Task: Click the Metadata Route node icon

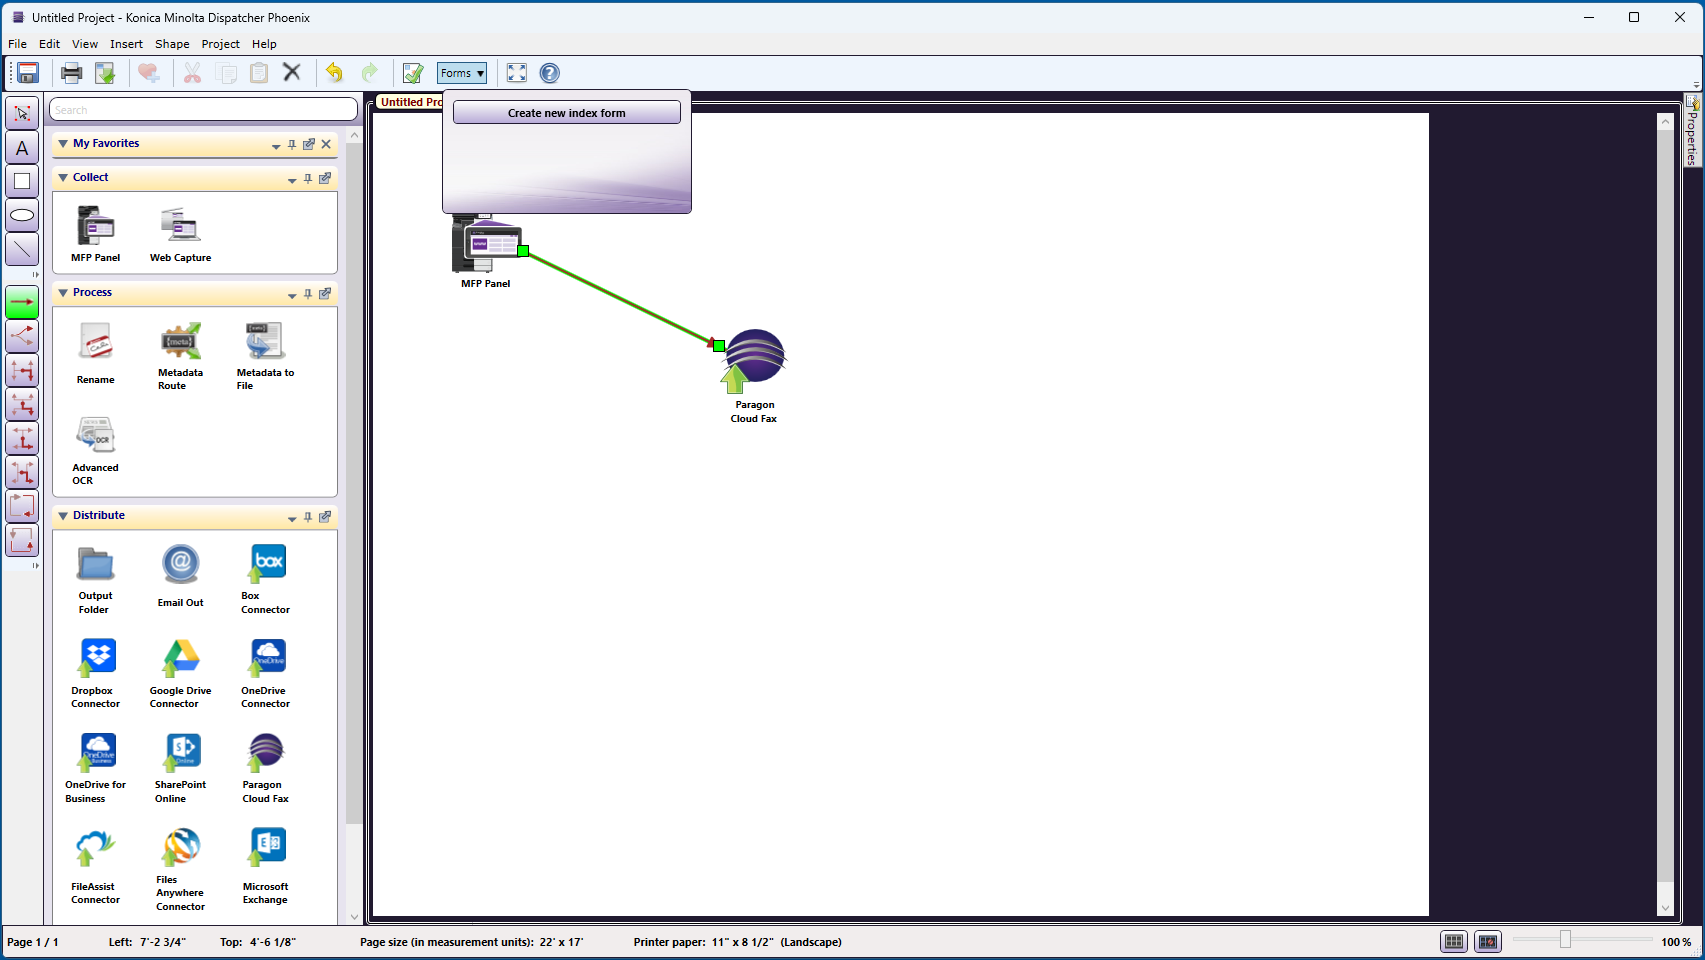Action: pos(181,341)
